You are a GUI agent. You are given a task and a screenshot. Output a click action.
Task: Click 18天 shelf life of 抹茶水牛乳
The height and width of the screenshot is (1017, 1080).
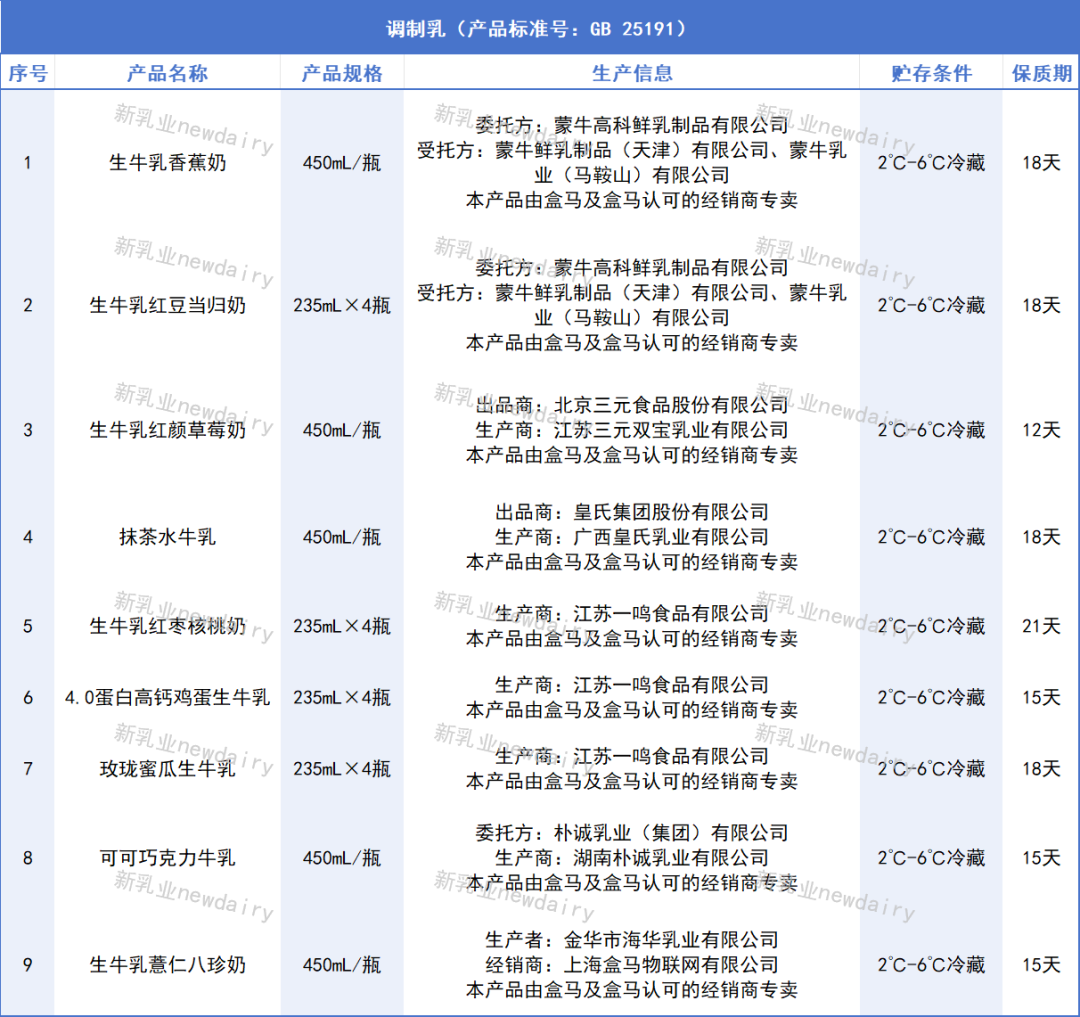[1041, 537]
